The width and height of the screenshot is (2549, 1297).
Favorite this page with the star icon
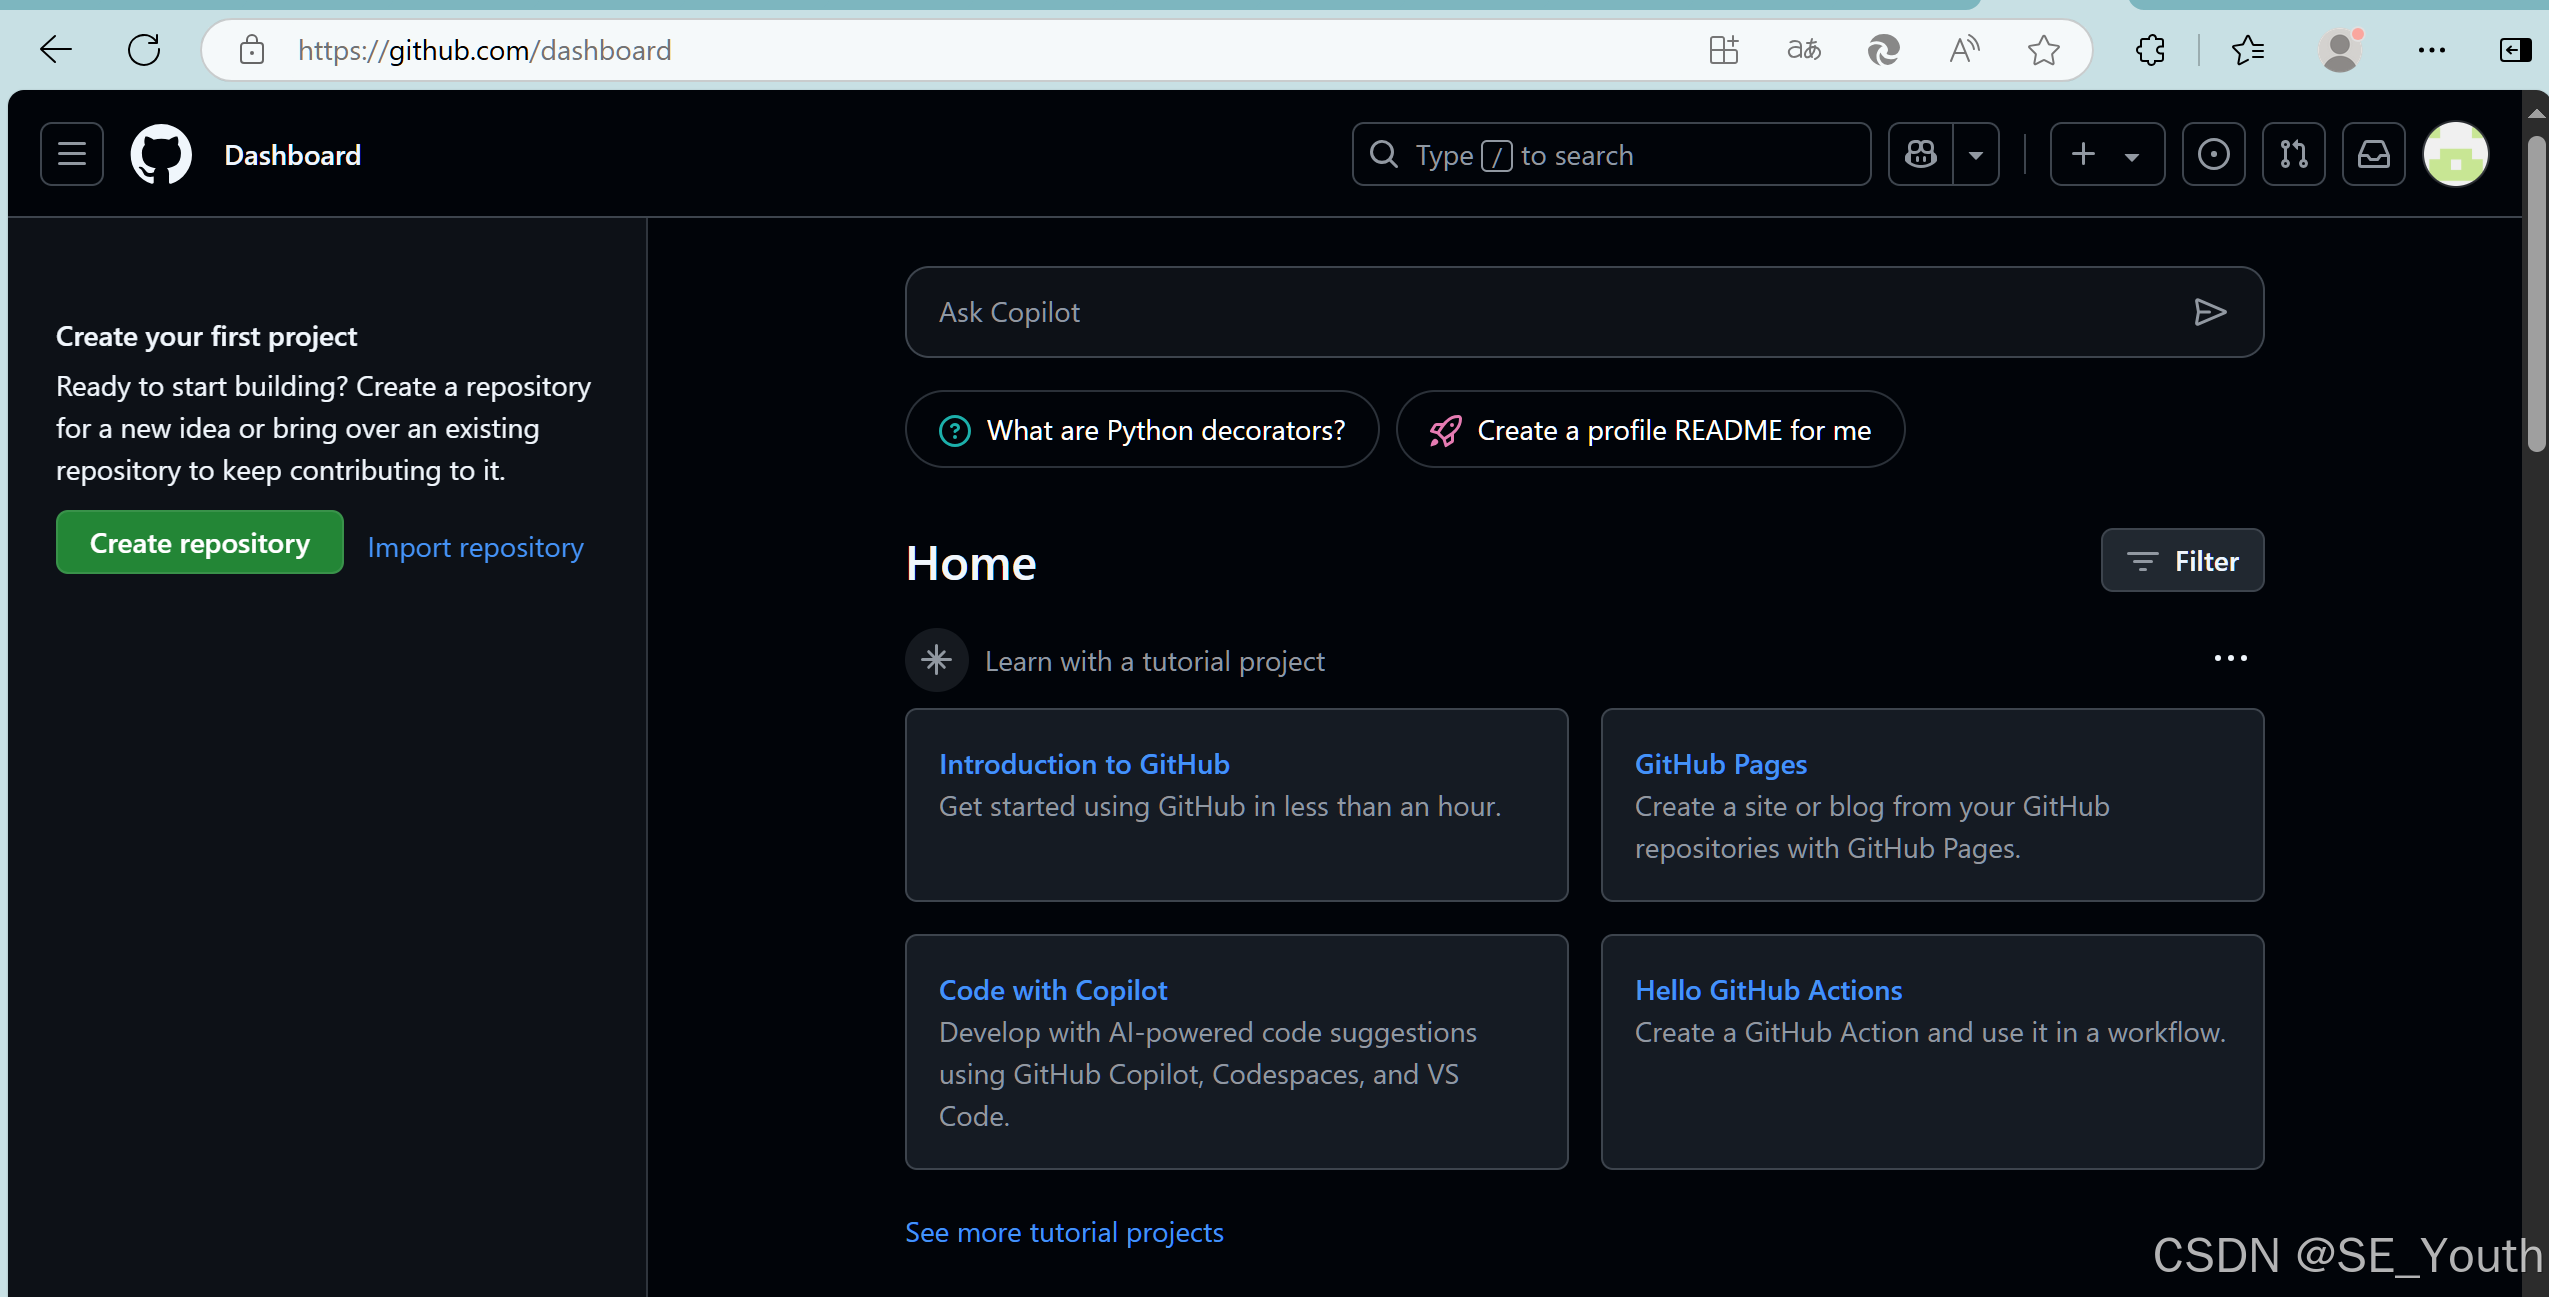[x=2043, y=50]
